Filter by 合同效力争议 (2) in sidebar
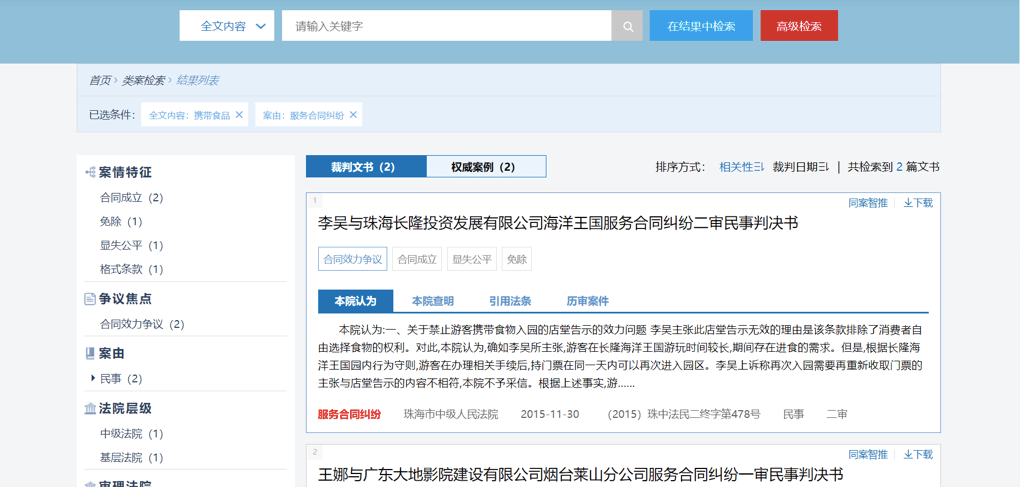 (x=142, y=324)
